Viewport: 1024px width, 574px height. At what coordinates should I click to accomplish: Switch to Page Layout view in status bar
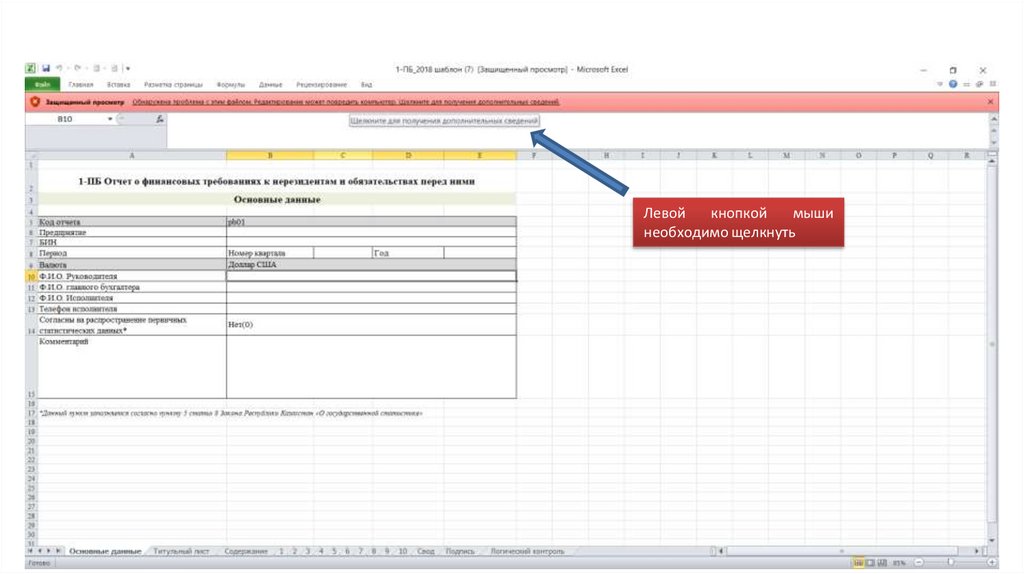pyautogui.click(x=870, y=565)
